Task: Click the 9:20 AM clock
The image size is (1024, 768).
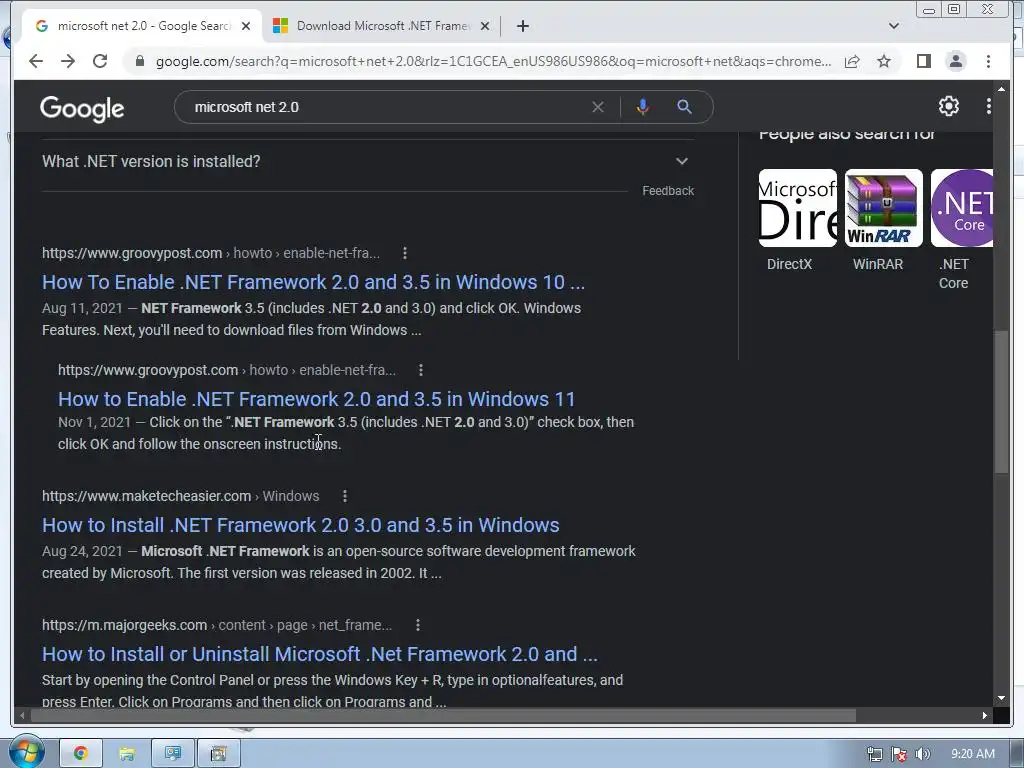Action: coord(972,754)
